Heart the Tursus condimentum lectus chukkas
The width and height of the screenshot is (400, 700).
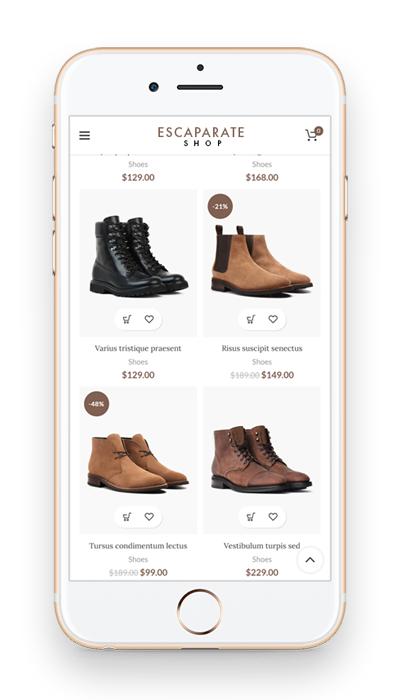149,517
